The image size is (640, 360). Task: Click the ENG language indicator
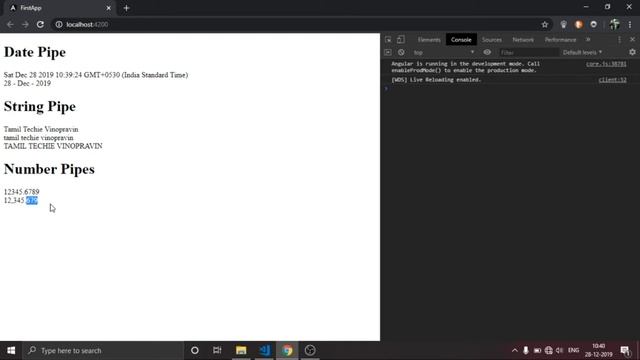tap(573, 350)
